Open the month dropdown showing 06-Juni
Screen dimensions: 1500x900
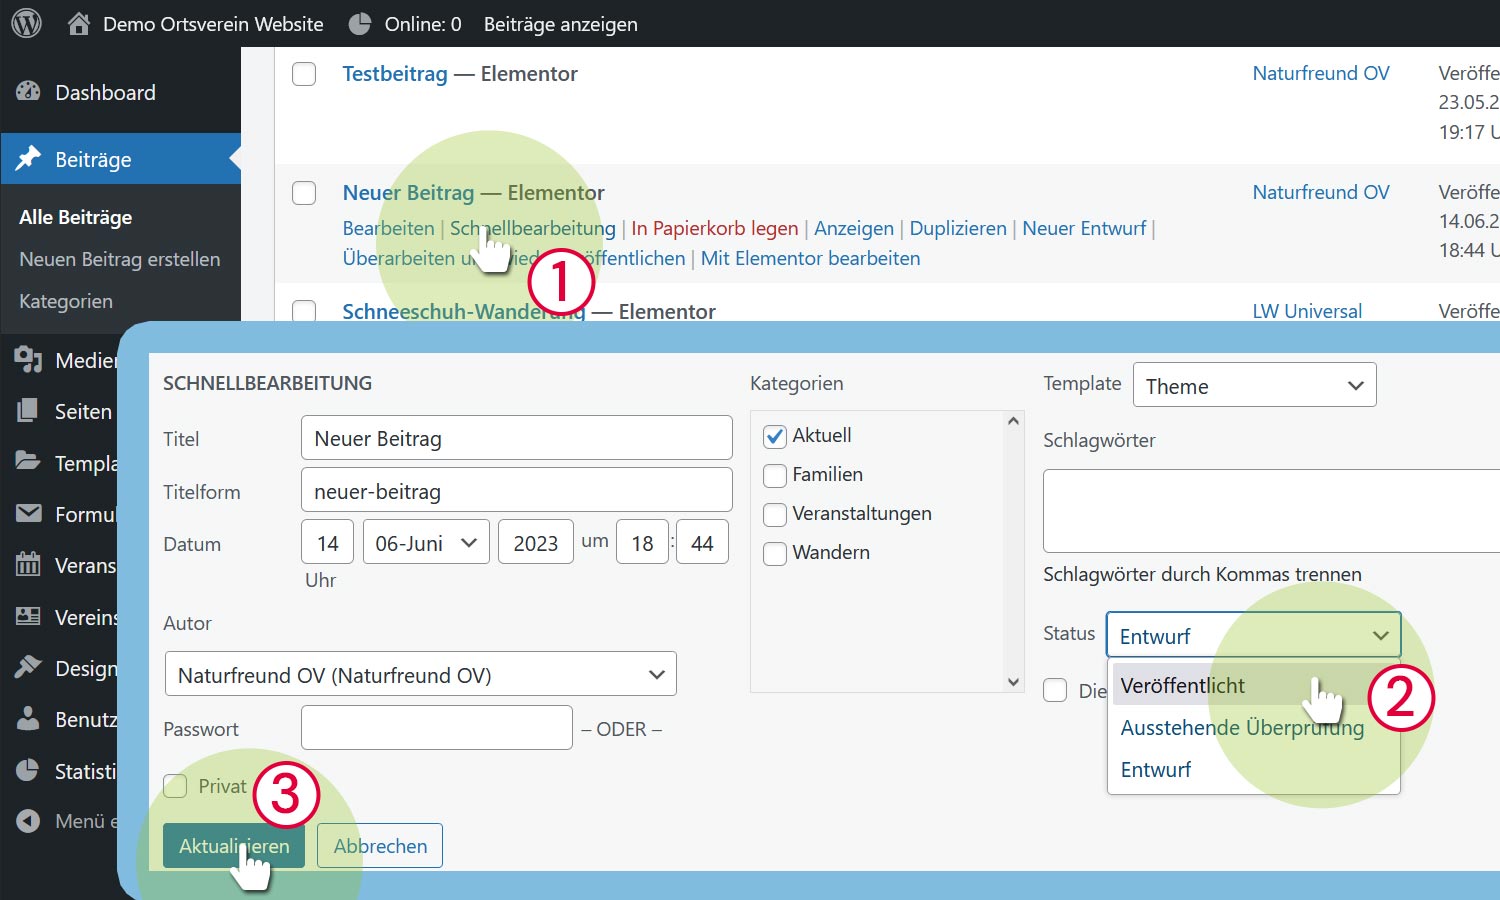[x=426, y=543]
